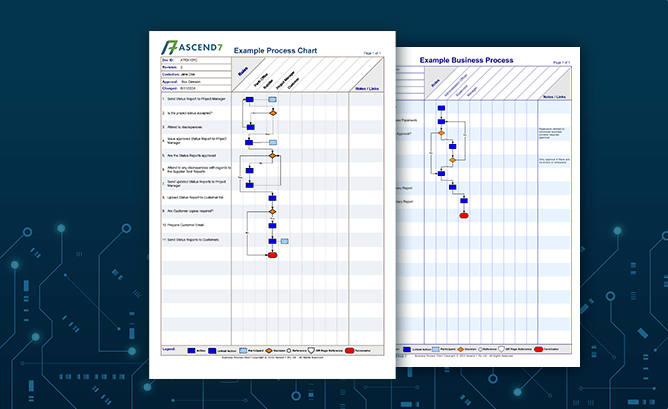
Task: Click the blue action box for step 10
Action: (272, 227)
